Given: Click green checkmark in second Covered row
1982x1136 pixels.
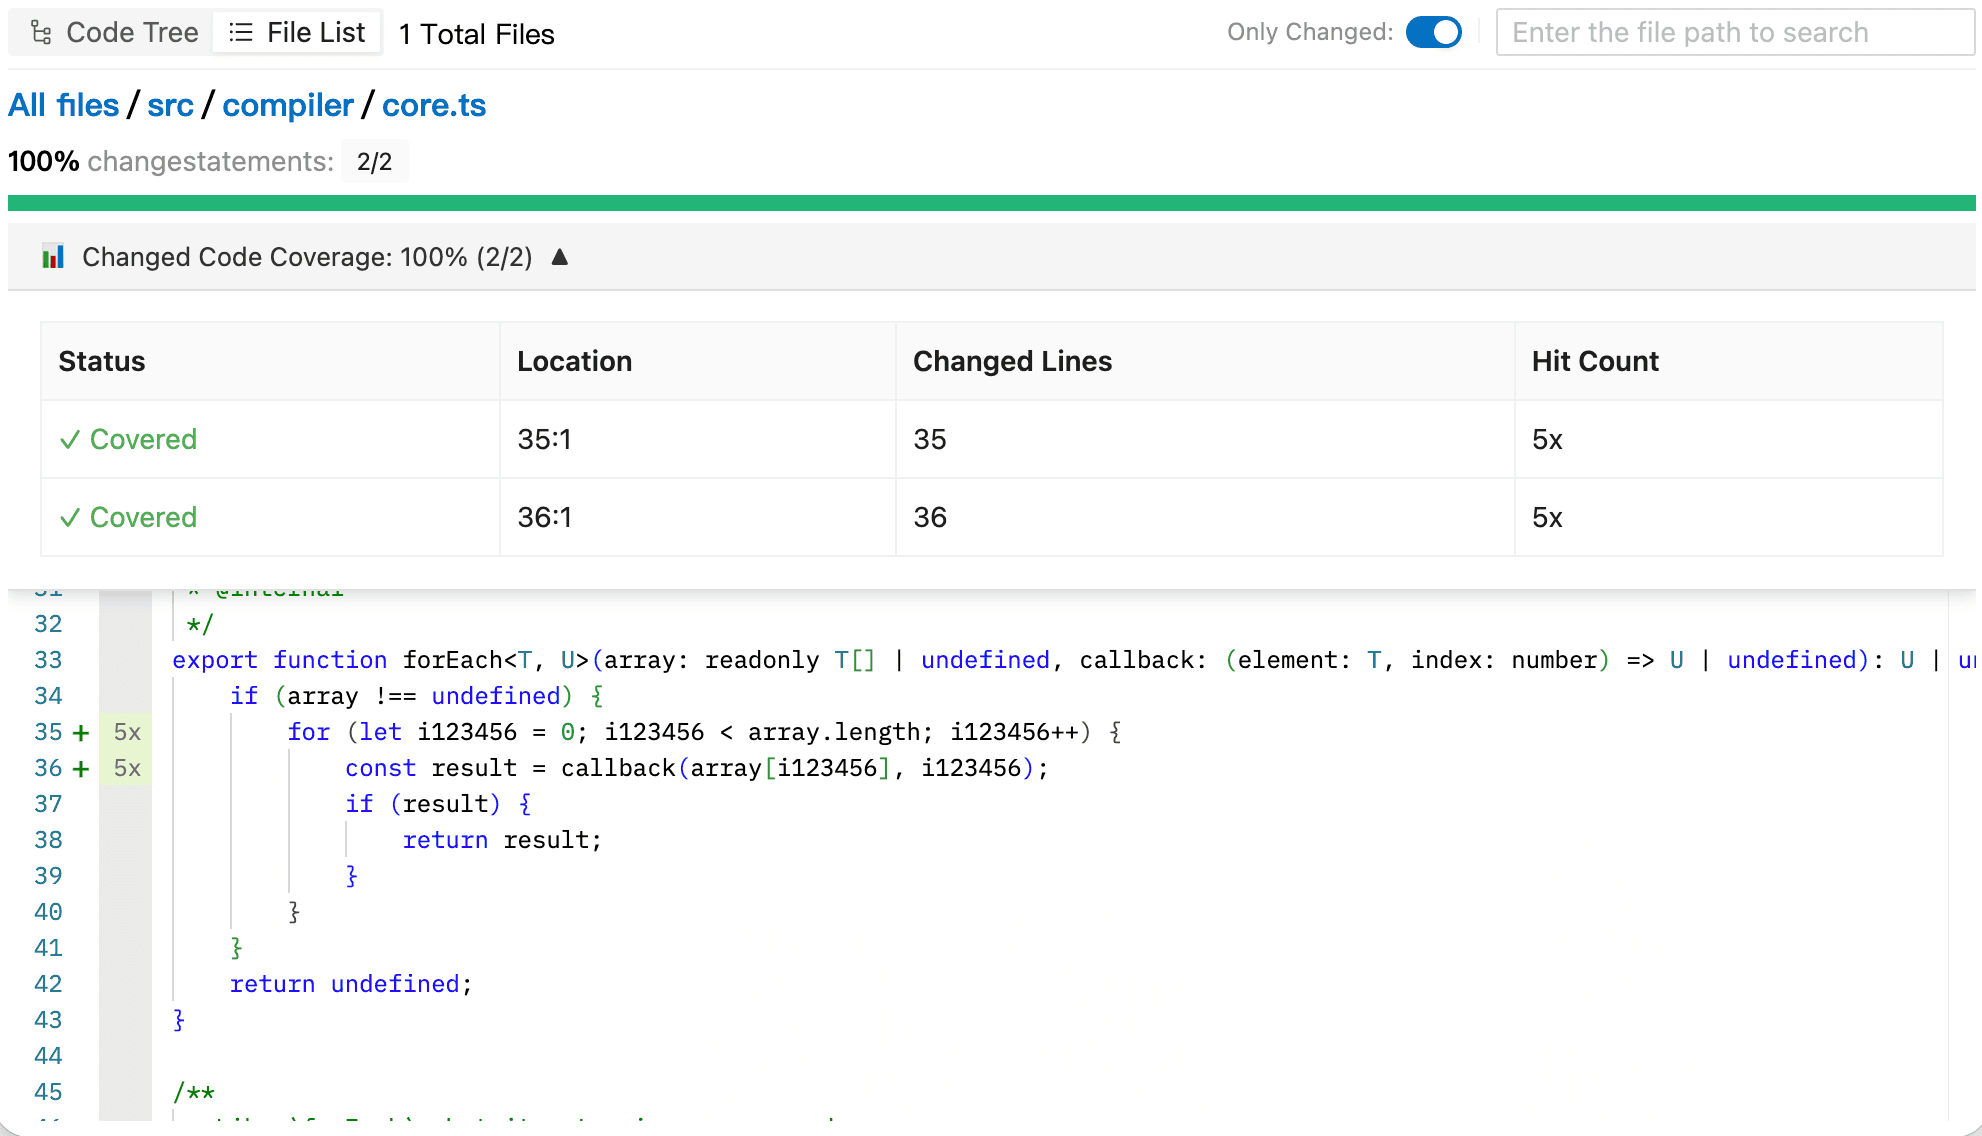Looking at the screenshot, I should (x=69, y=518).
